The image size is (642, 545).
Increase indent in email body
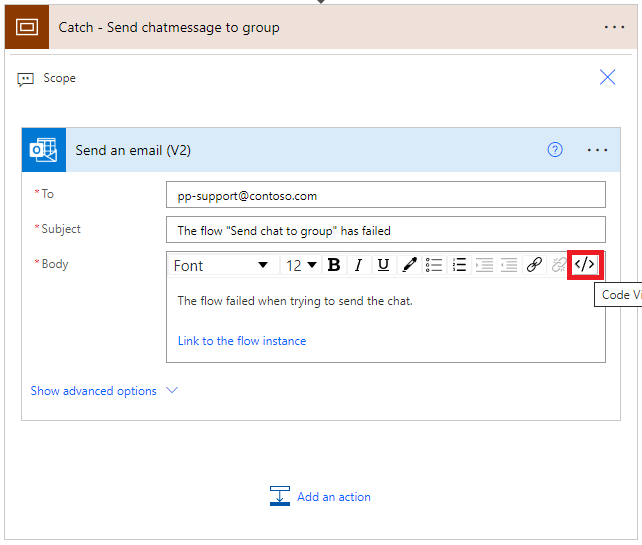[509, 265]
